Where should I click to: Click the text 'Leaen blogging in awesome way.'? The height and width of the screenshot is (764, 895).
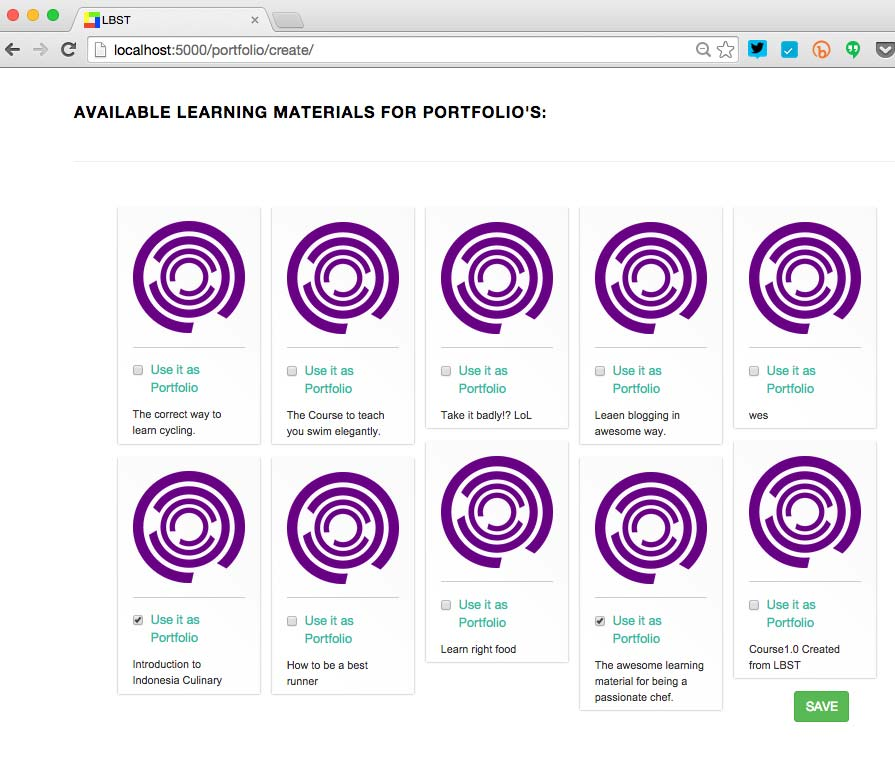pos(637,424)
